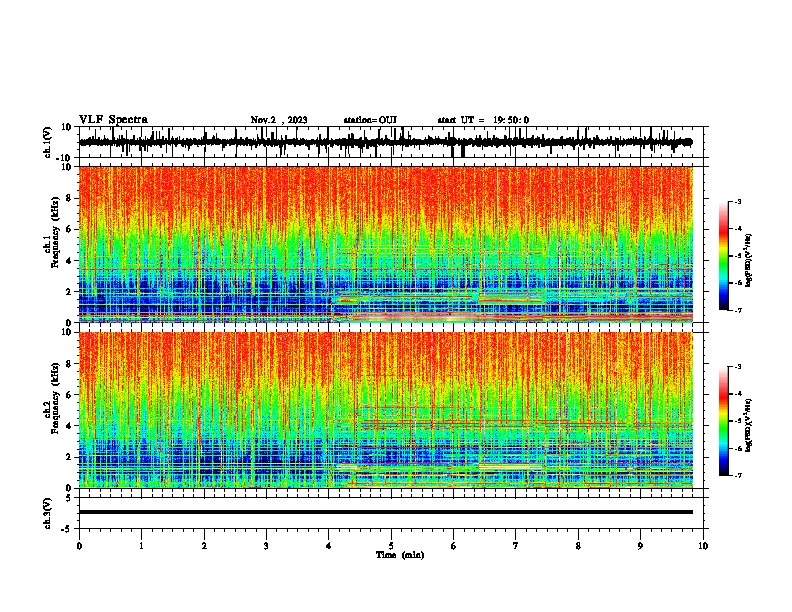The width and height of the screenshot is (792, 612).
Task: Click the "3" tick on the Time axis
Action: tap(266, 546)
